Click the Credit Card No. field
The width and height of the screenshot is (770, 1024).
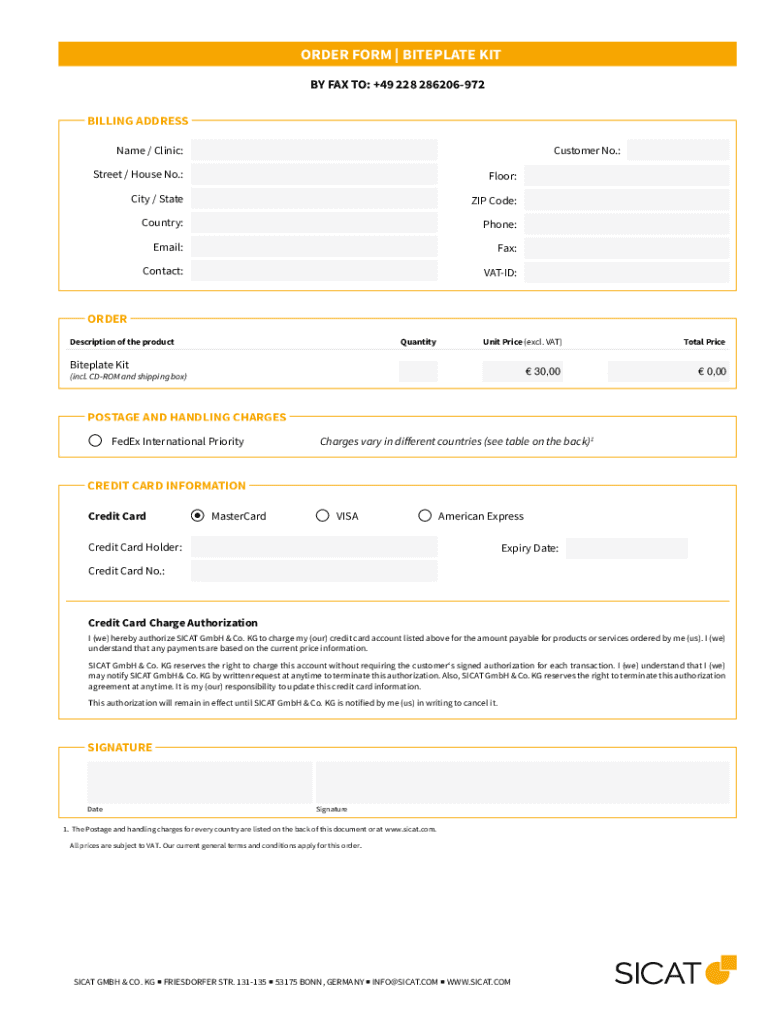(314, 571)
